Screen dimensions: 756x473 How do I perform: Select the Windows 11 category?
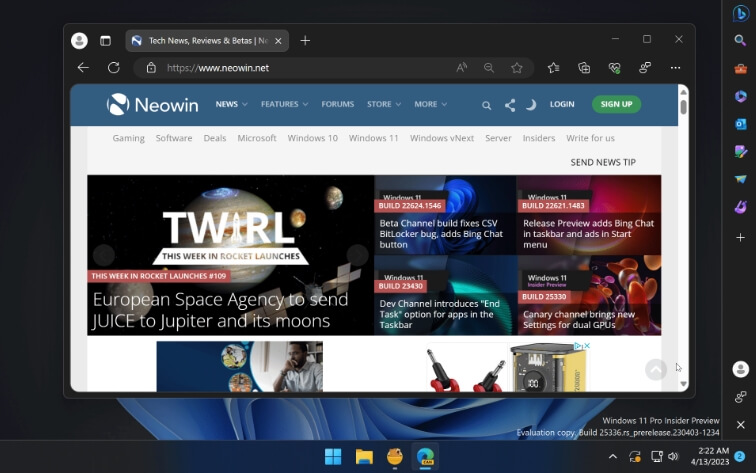click(374, 138)
